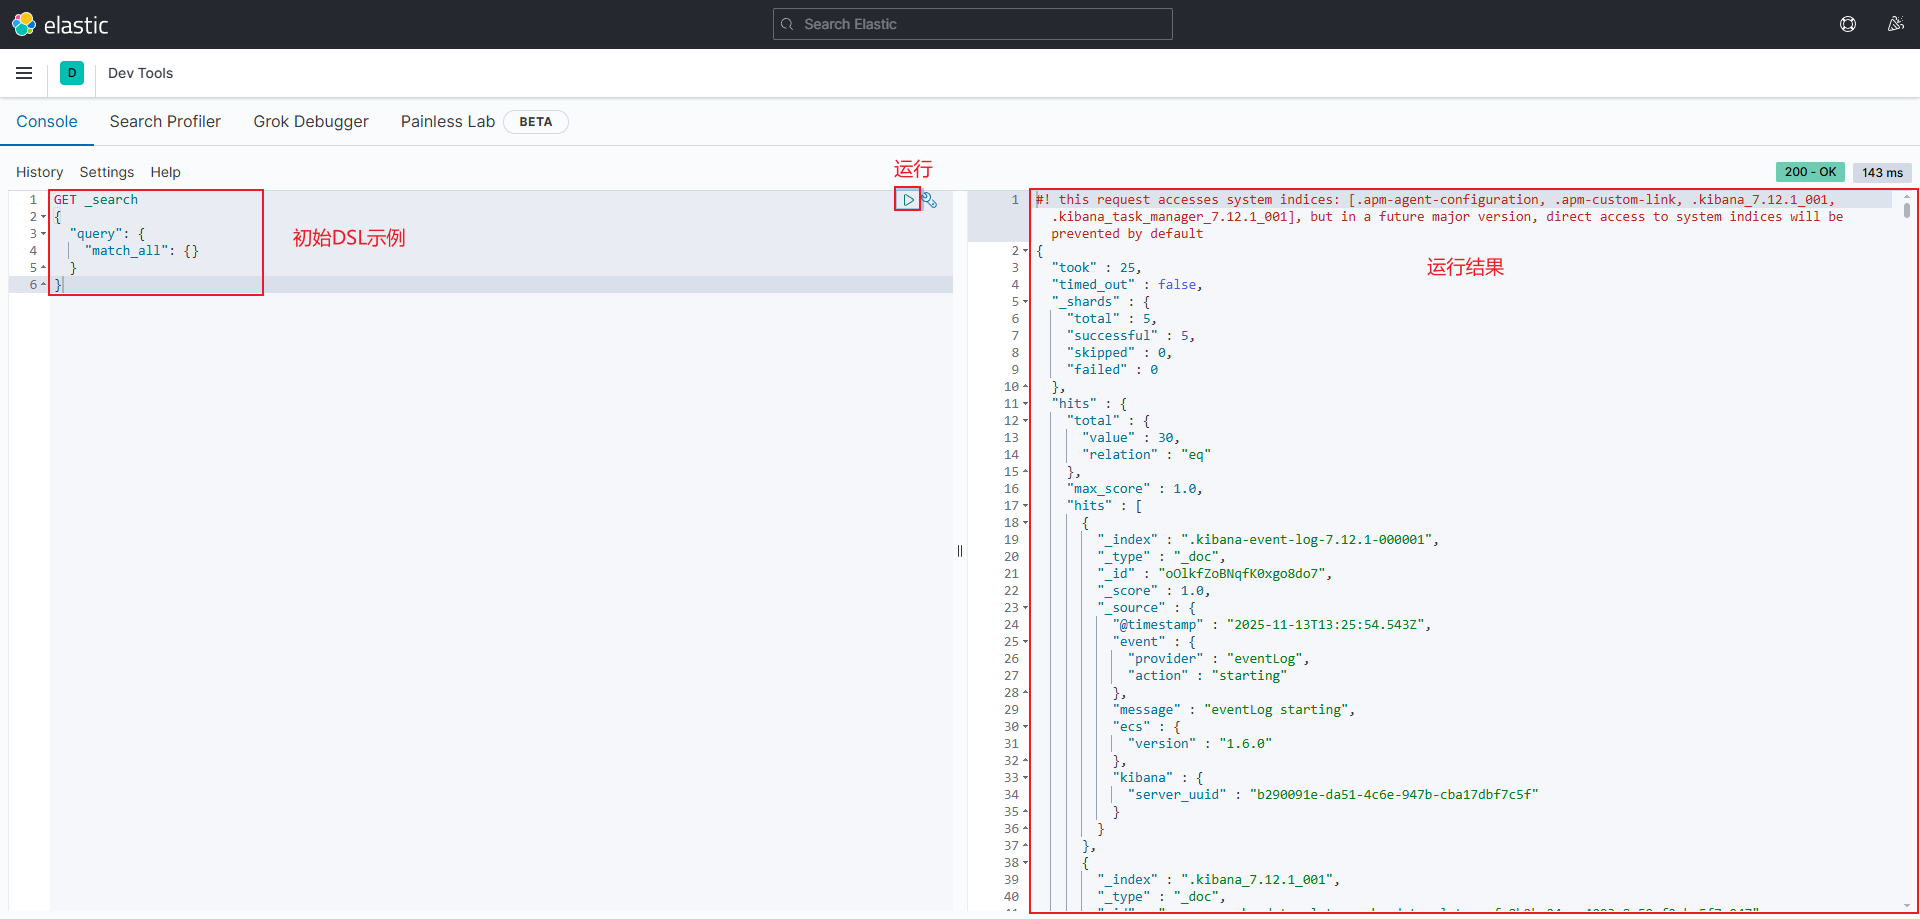
Task: Open the wrench request options menu
Action: coord(930,200)
